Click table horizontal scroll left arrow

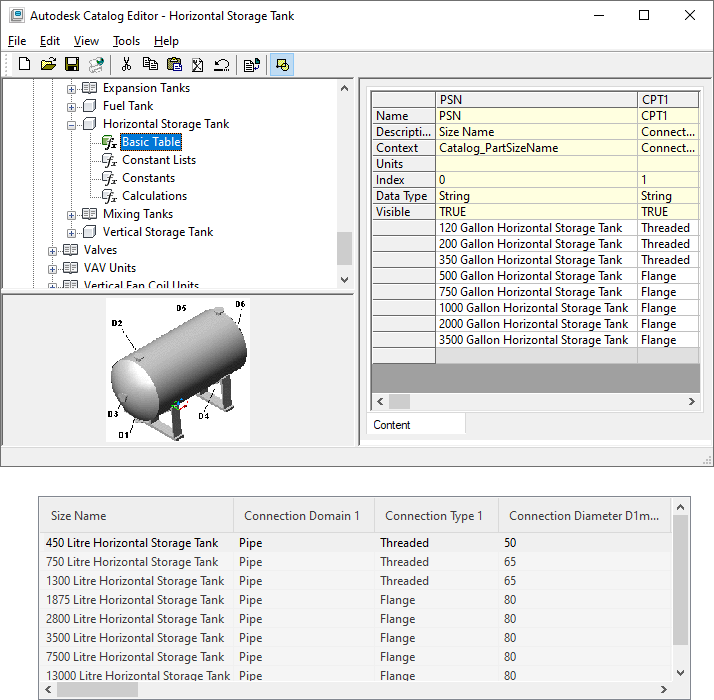380,401
